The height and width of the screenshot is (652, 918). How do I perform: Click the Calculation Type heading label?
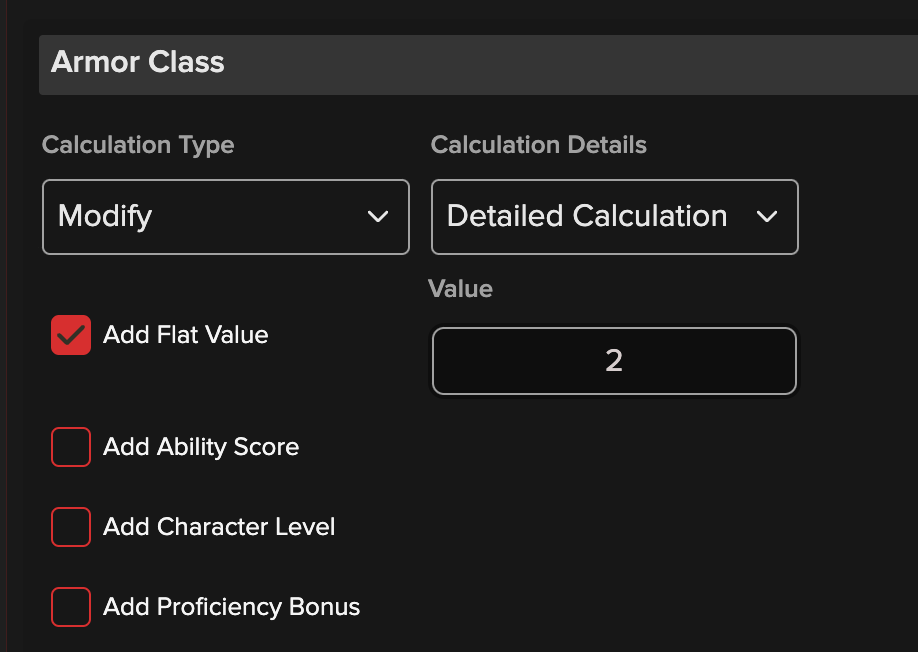pyautogui.click(x=138, y=145)
